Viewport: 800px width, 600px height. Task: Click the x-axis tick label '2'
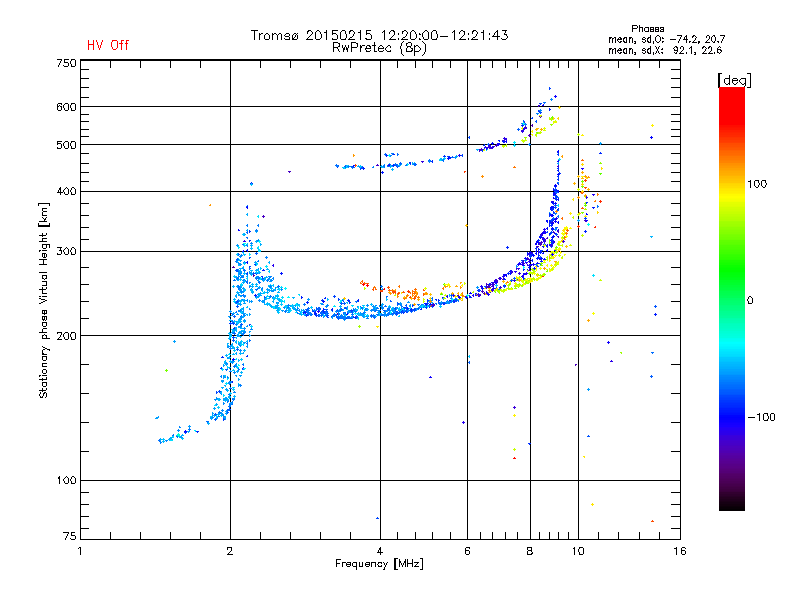point(230,551)
